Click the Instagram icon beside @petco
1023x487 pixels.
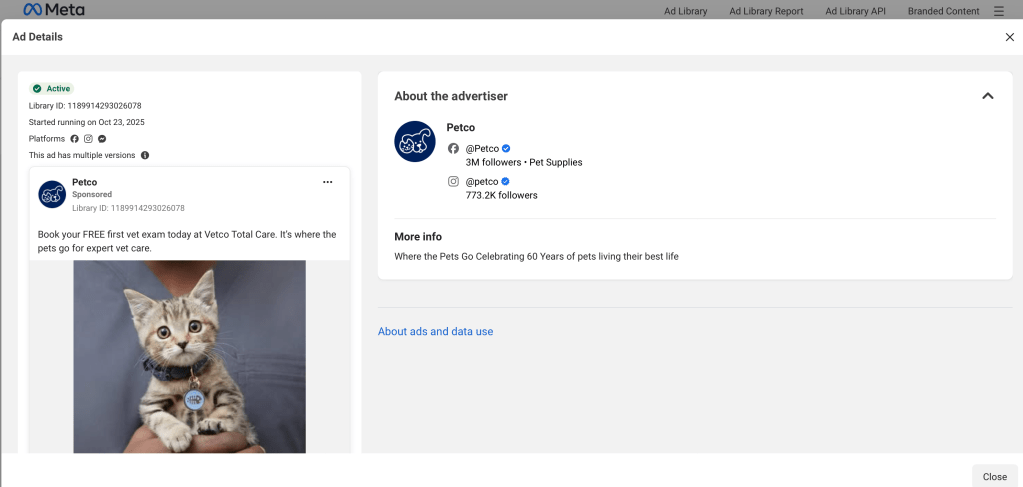[453, 182]
